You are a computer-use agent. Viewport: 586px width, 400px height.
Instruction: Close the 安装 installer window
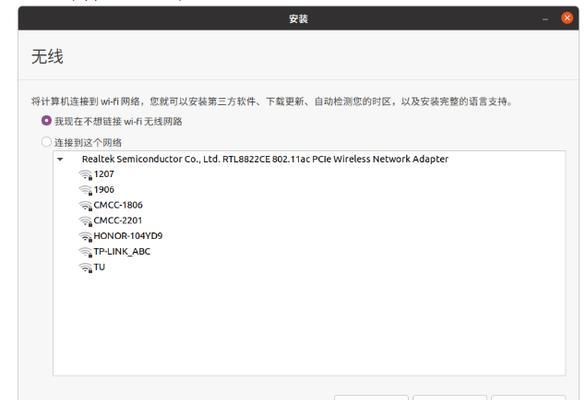point(567,18)
